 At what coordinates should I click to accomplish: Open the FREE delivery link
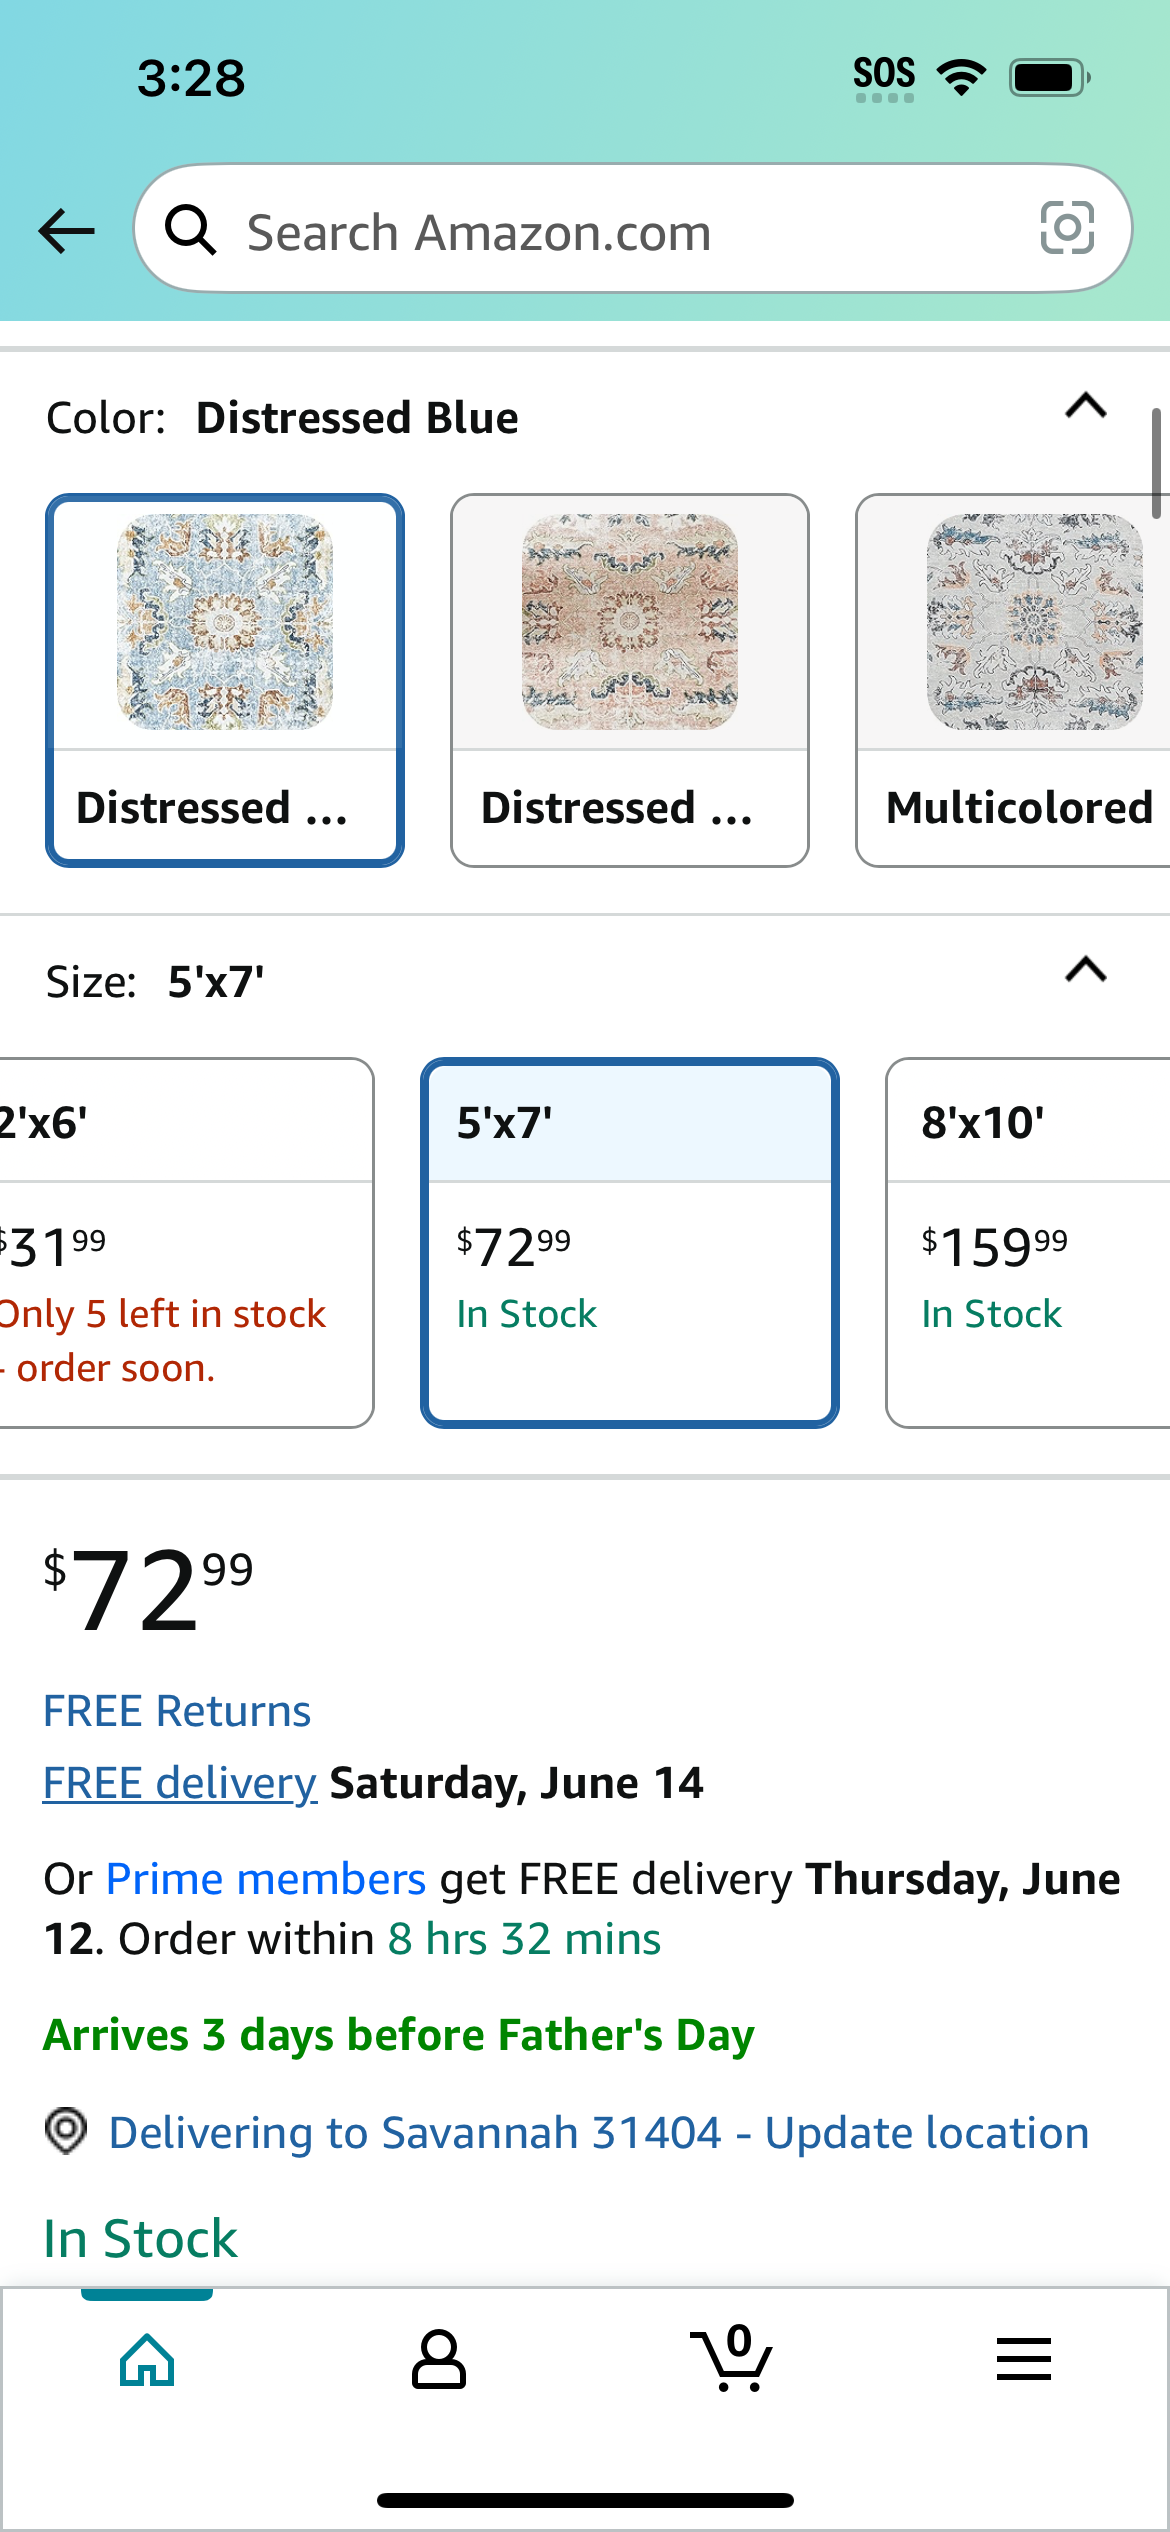(x=180, y=1783)
